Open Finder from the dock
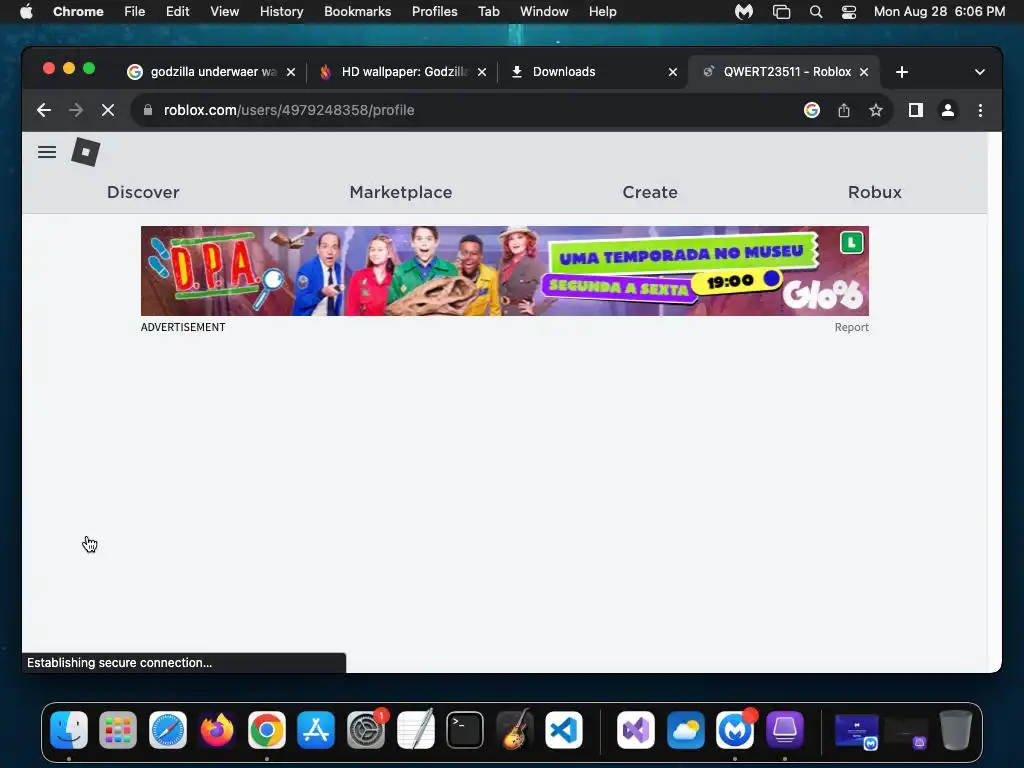The height and width of the screenshot is (768, 1024). [69, 730]
